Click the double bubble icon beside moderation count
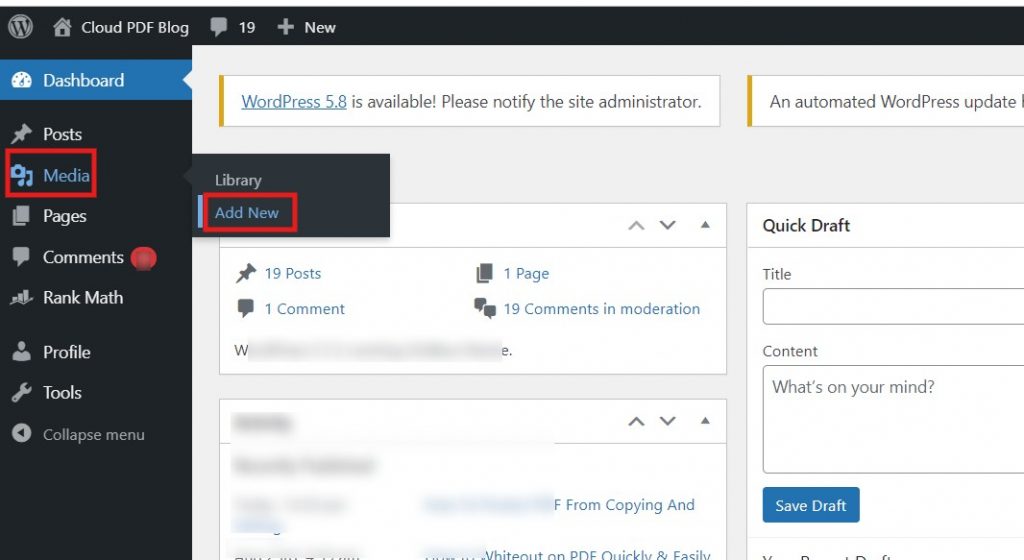This screenshot has height=560, width=1024. (485, 307)
